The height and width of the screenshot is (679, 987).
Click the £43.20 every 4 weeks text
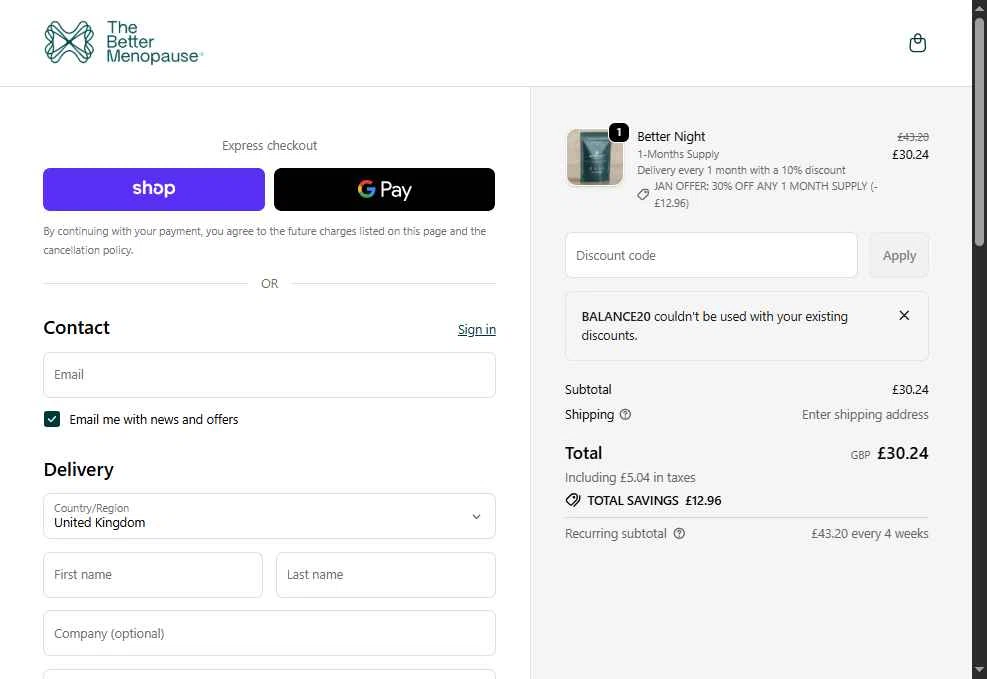tap(870, 534)
